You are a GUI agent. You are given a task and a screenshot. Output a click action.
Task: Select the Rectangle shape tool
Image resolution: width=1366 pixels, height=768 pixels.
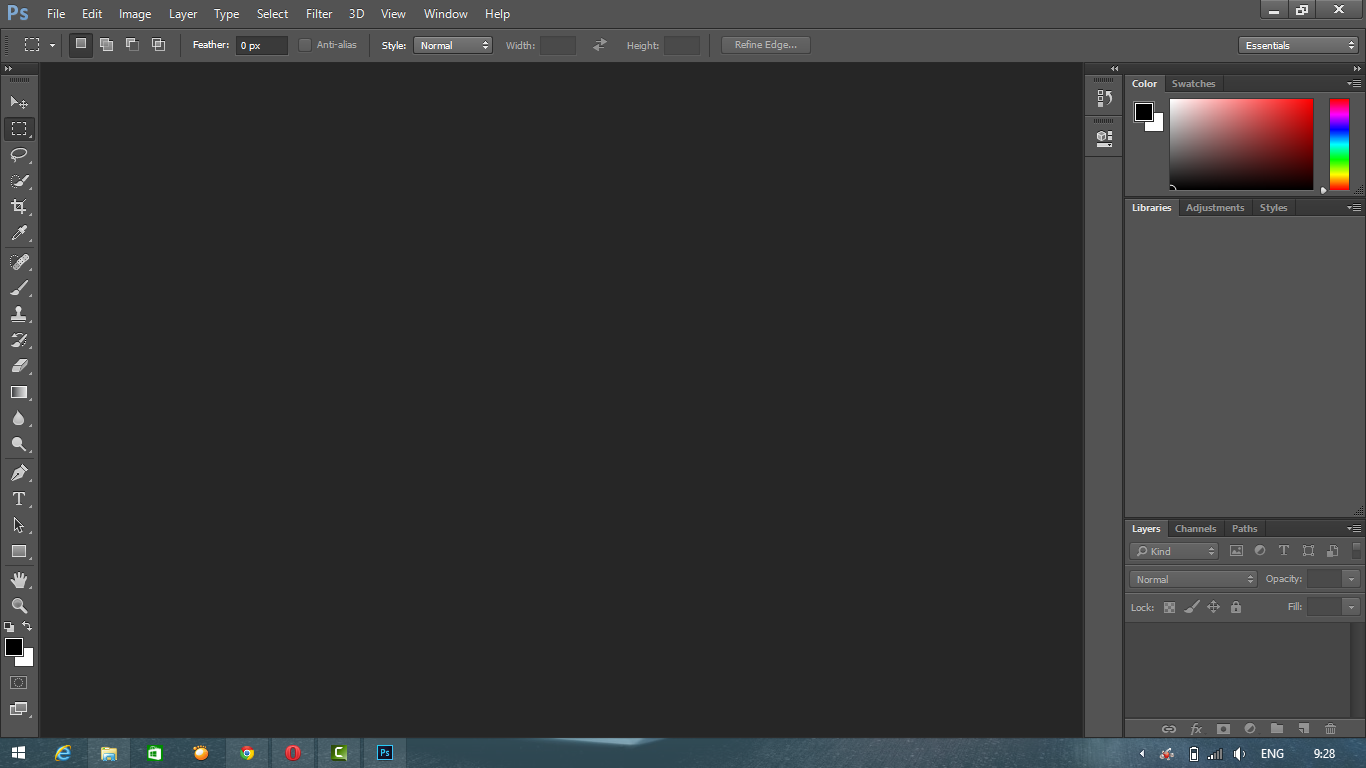coord(19,551)
